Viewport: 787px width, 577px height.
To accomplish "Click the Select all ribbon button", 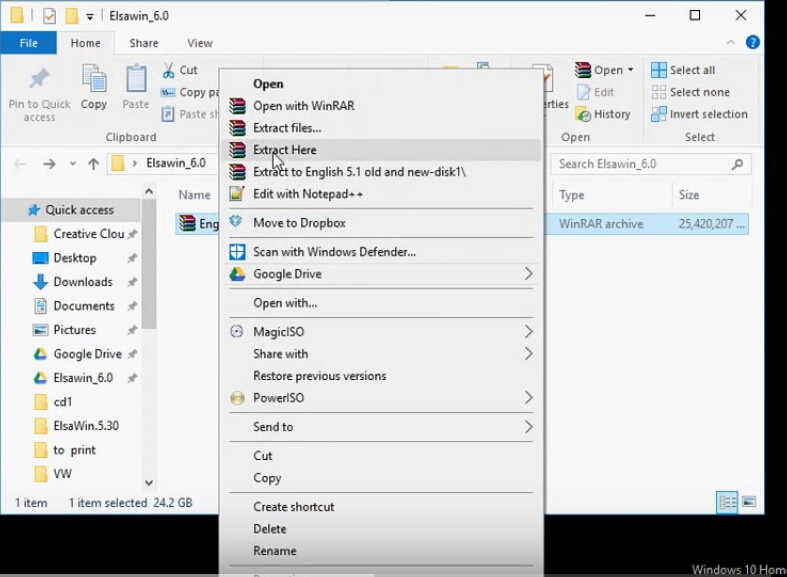I will coord(683,70).
